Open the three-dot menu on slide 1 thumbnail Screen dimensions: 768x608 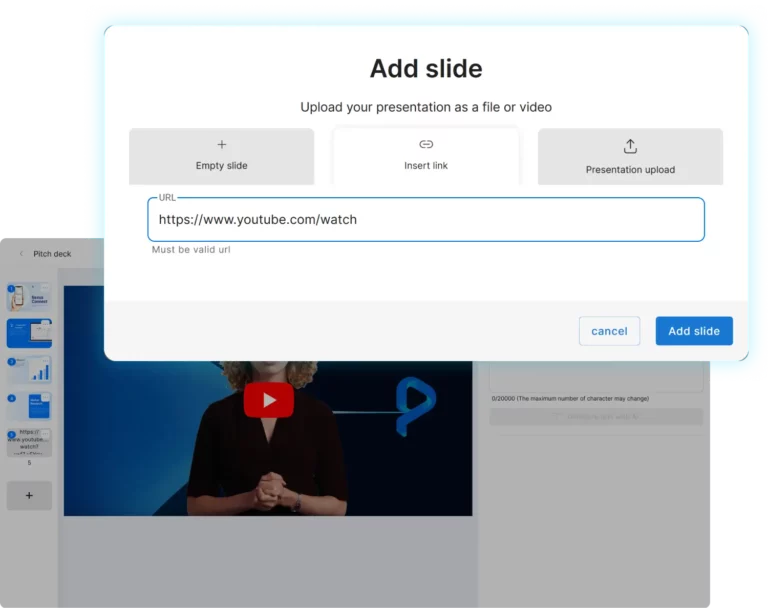[x=45, y=287]
